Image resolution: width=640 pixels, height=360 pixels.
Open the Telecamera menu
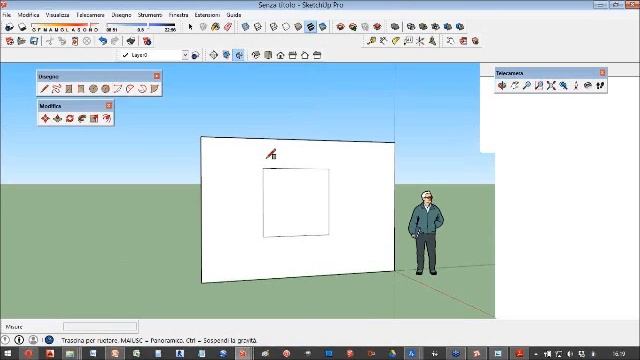(x=90, y=15)
